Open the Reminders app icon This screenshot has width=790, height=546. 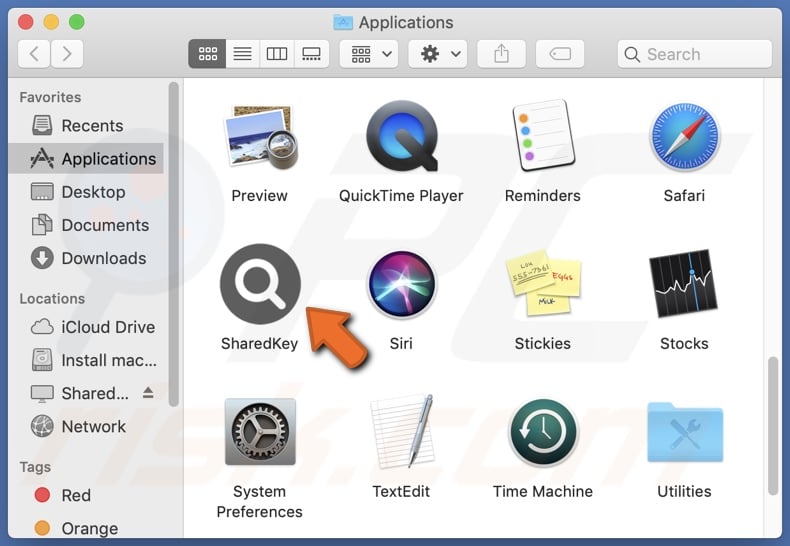tap(543, 135)
